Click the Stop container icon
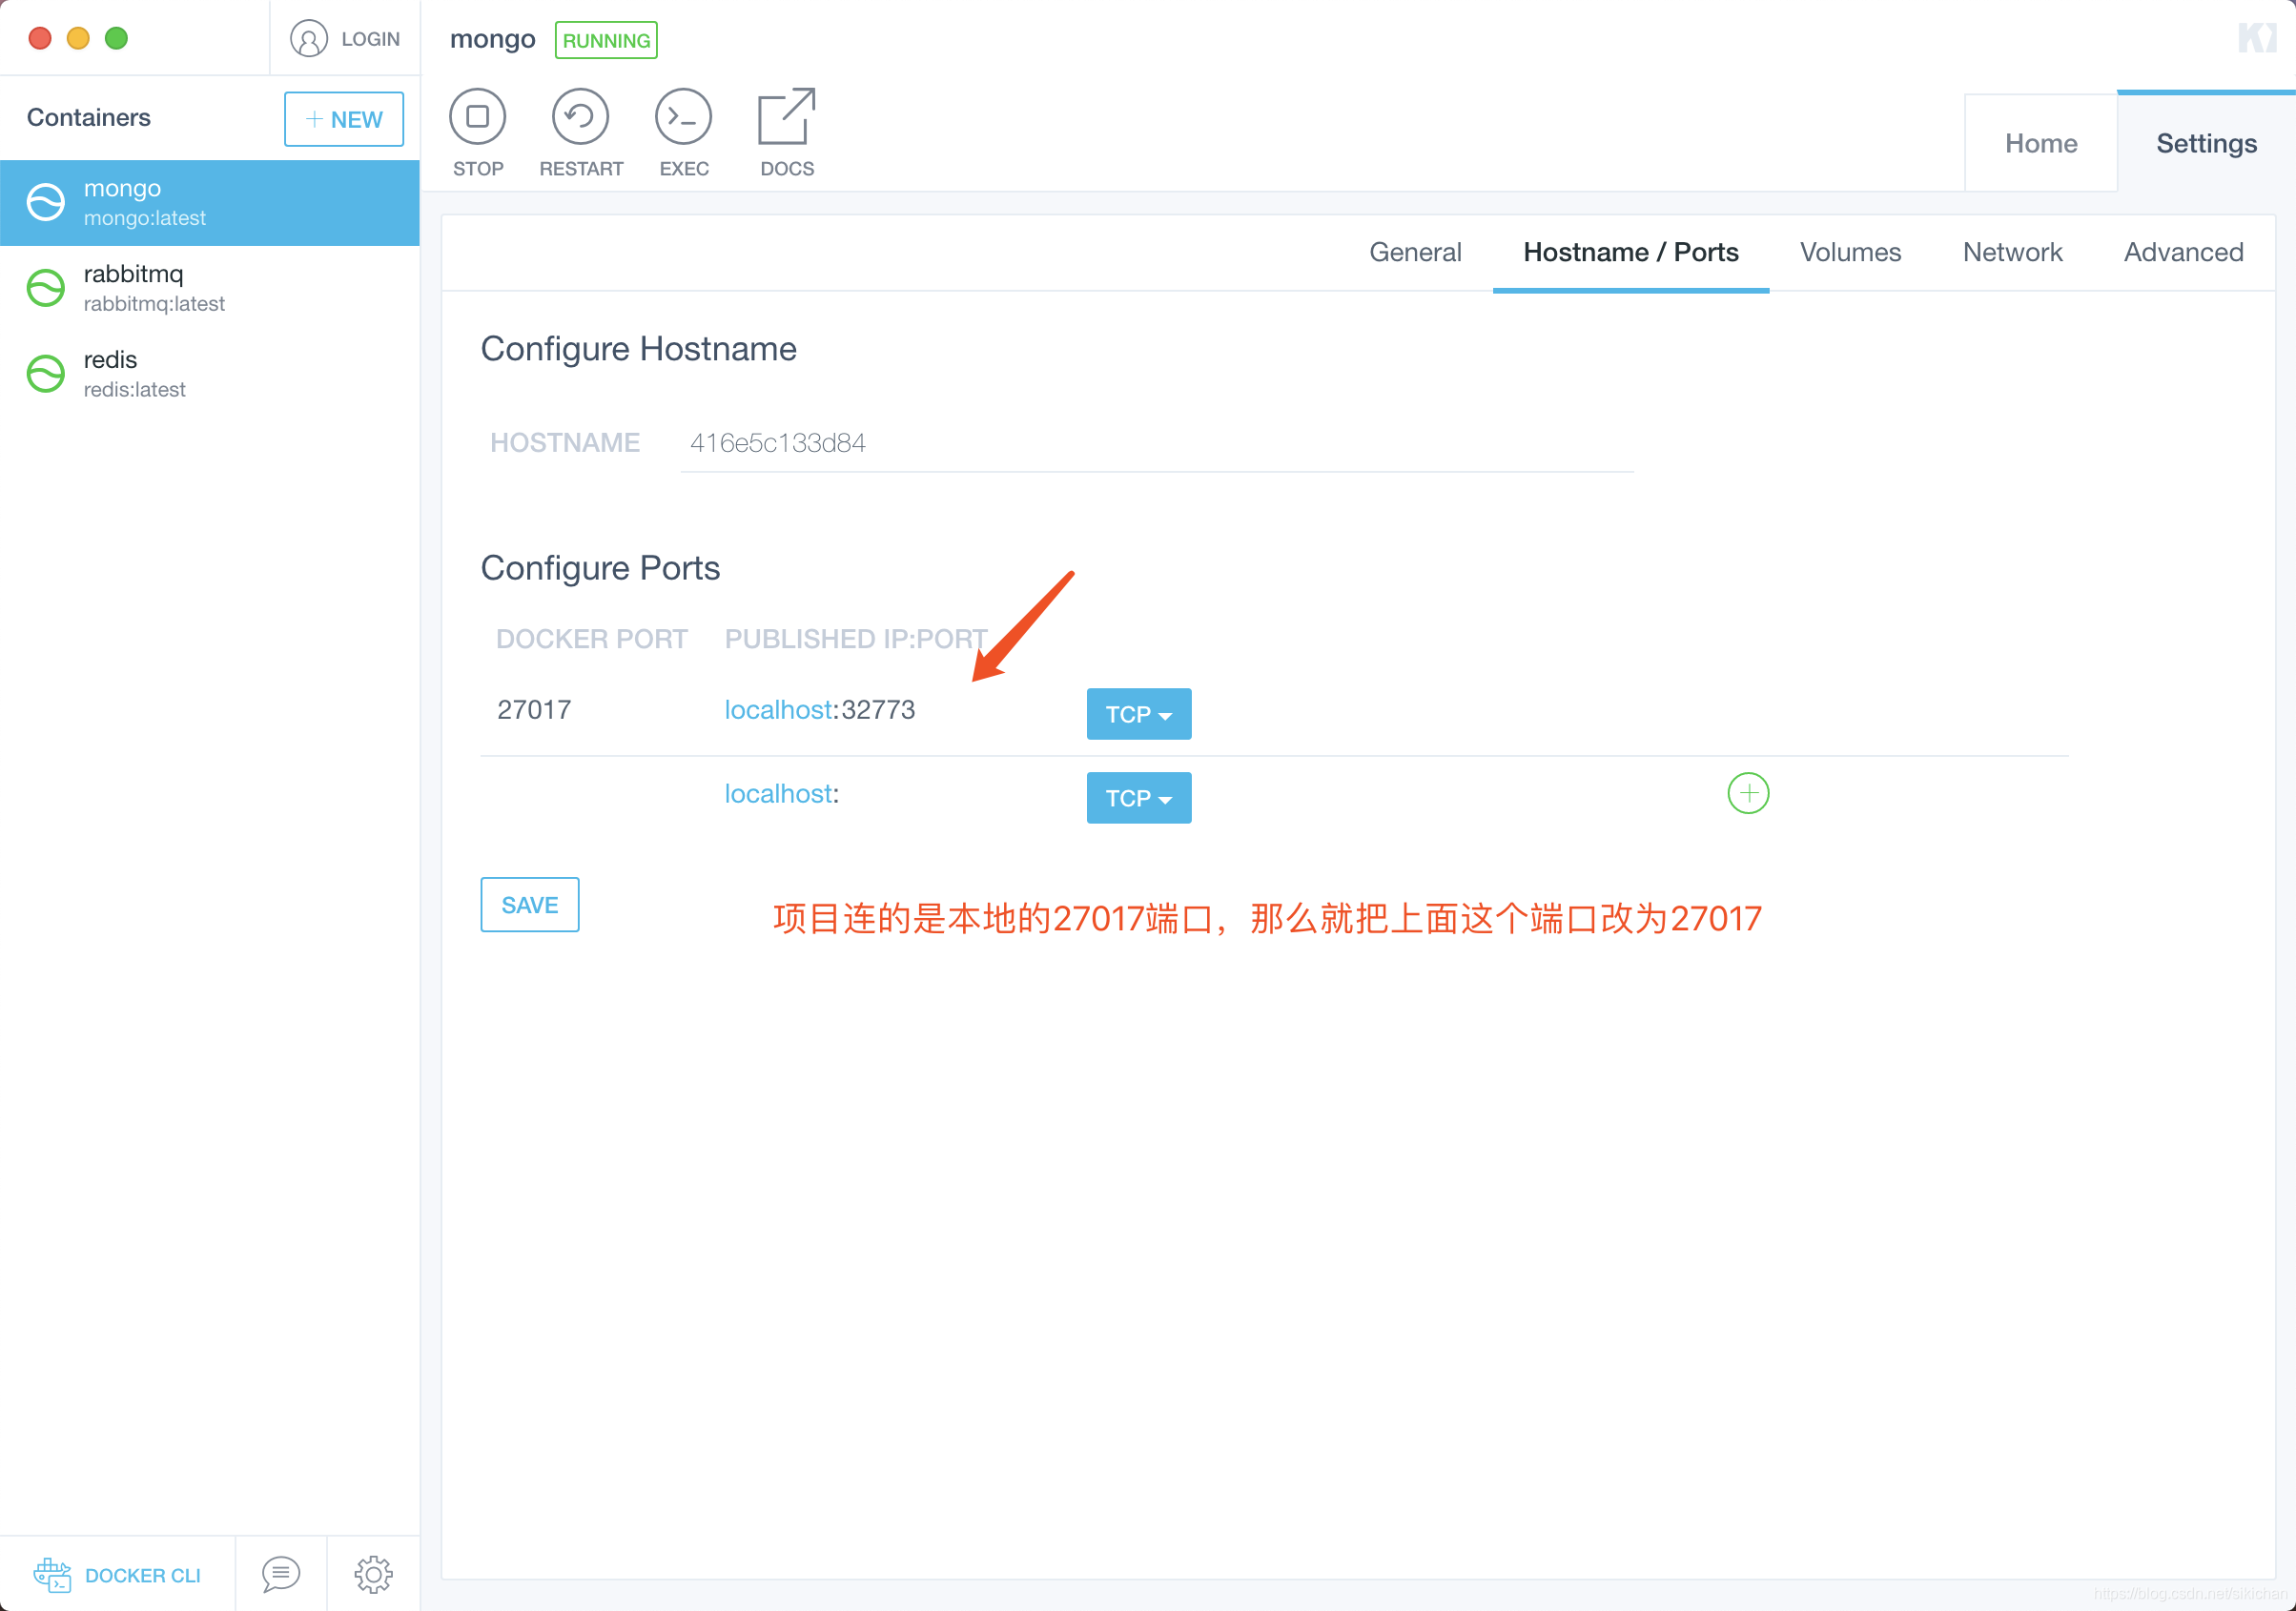The height and width of the screenshot is (1611, 2296). pos(477,117)
